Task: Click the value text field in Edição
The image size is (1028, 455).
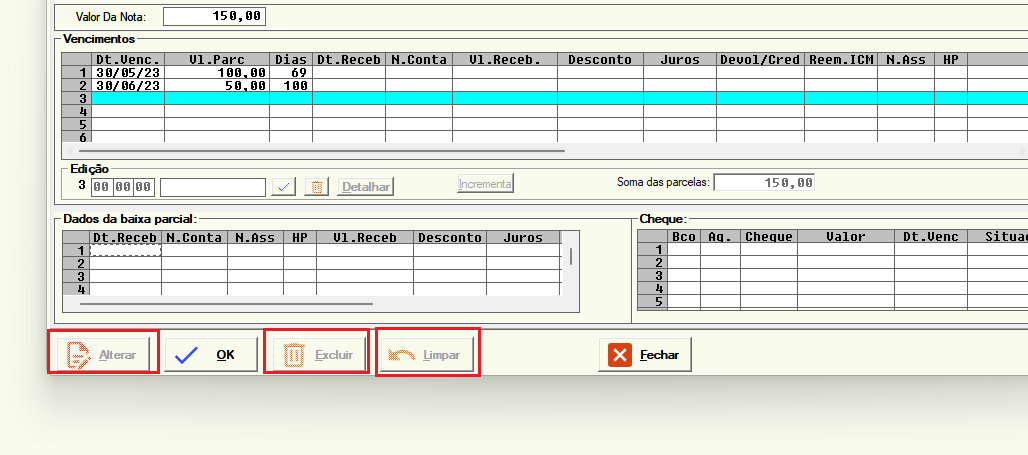Action: pos(213,187)
